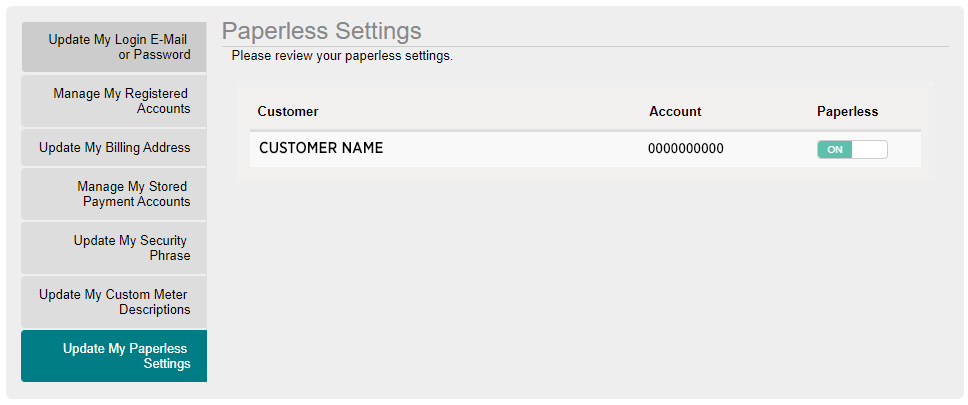The width and height of the screenshot is (968, 405).
Task: Click account number 0000000000
Action: point(685,149)
